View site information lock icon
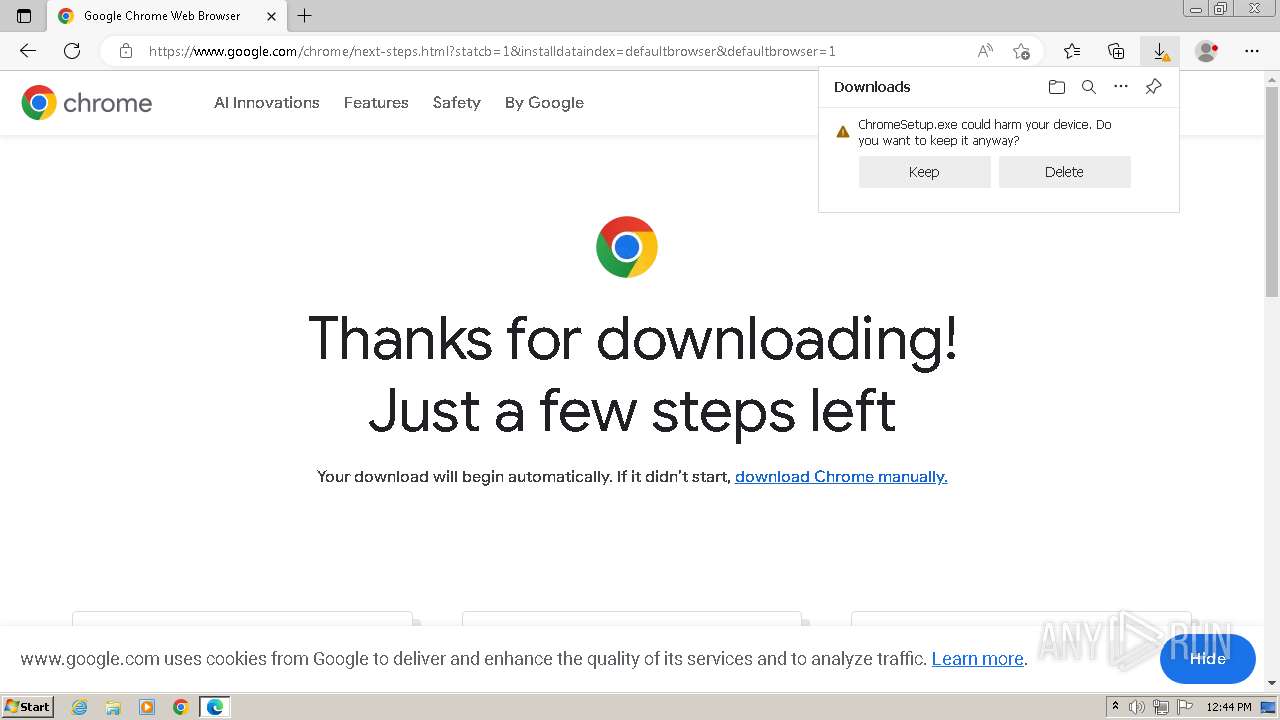The height and width of the screenshot is (720, 1280). (x=125, y=51)
